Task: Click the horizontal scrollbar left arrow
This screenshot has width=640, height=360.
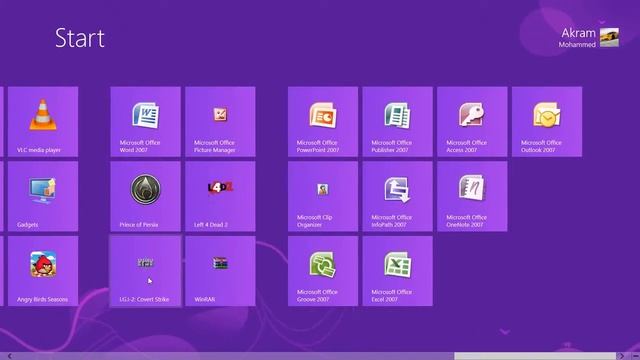Action: 10,356
